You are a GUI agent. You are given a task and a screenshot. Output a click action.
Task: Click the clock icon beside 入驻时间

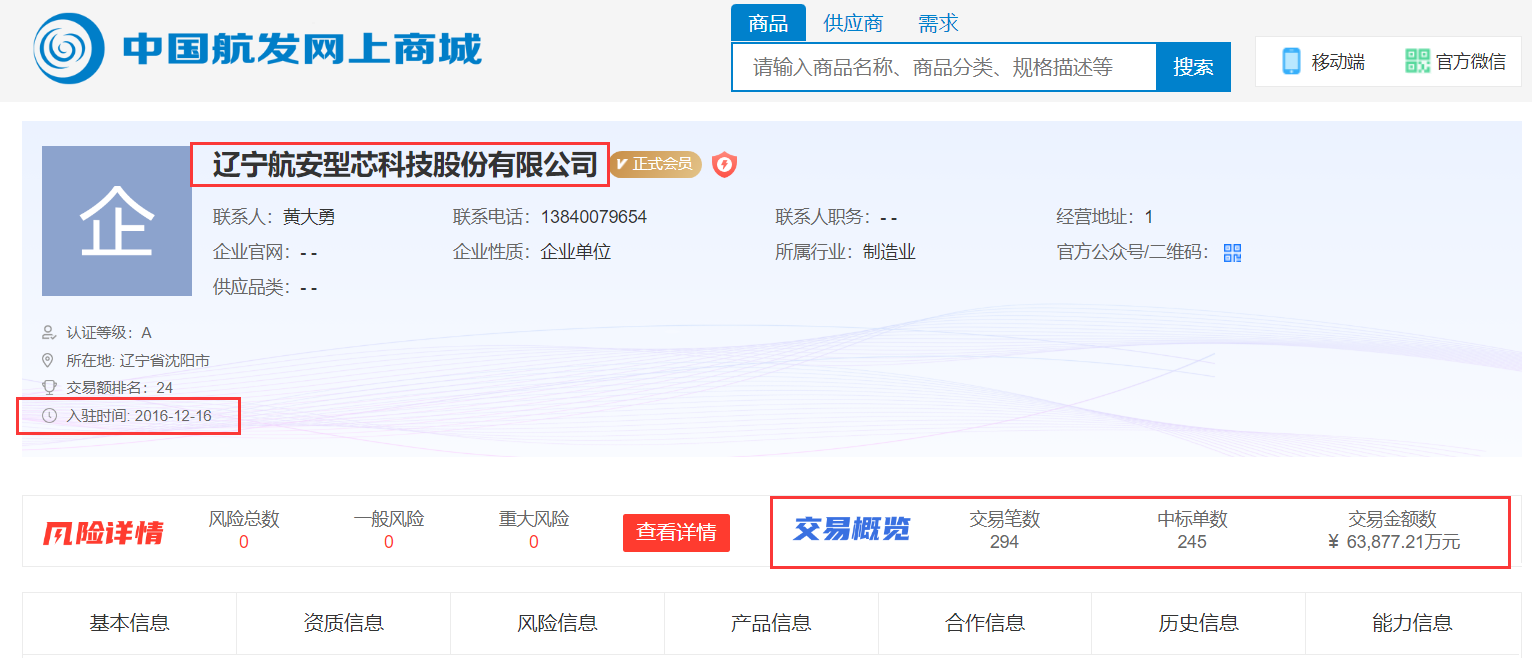(x=48, y=415)
